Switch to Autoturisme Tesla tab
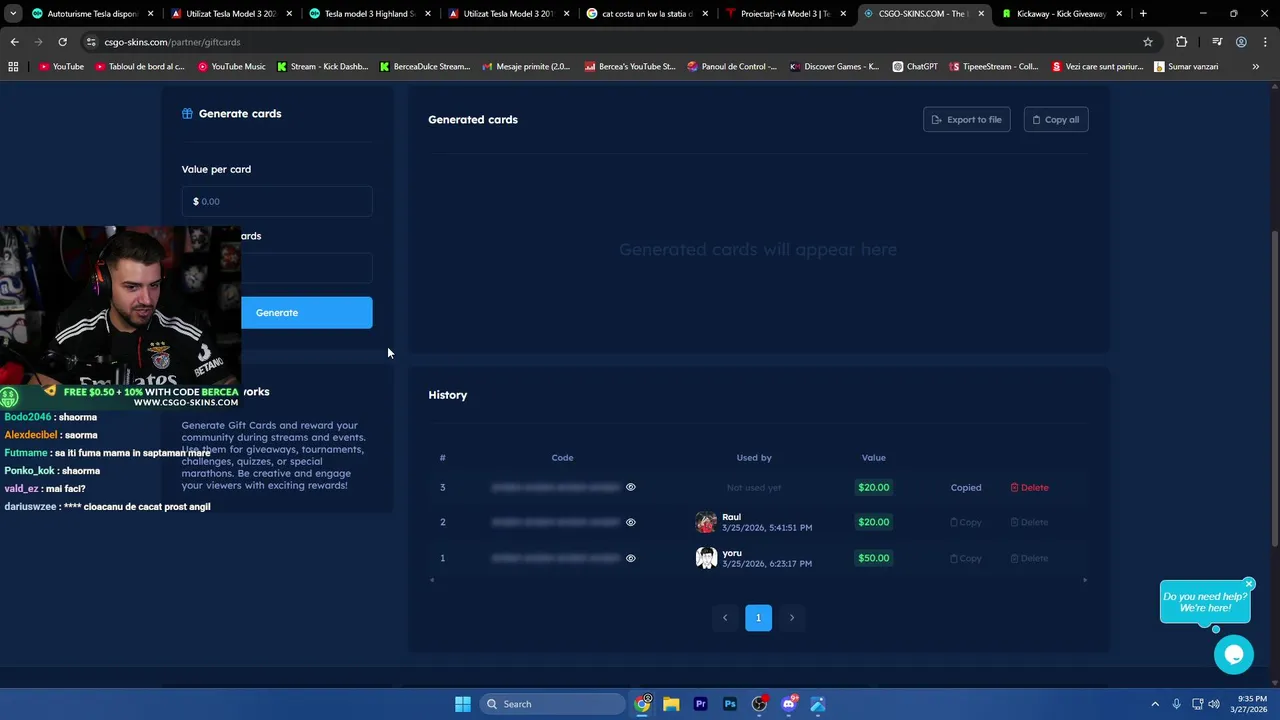Viewport: 1280px width, 720px height. (x=90, y=14)
